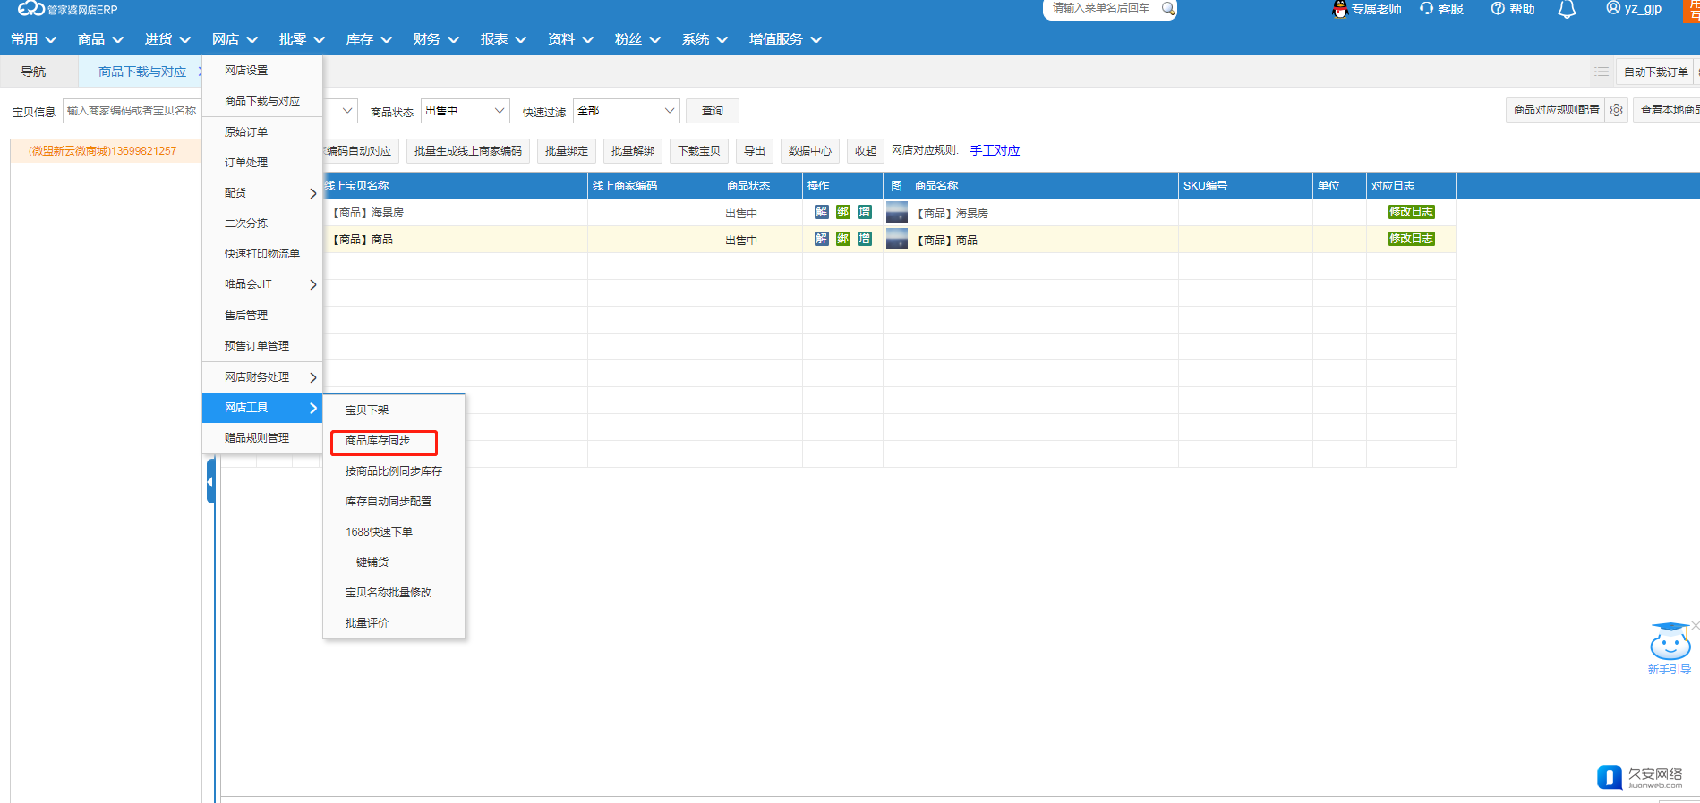Collapse the left panel with blue arrow handle
Viewport: 1700px width, 803px height.
[211, 482]
